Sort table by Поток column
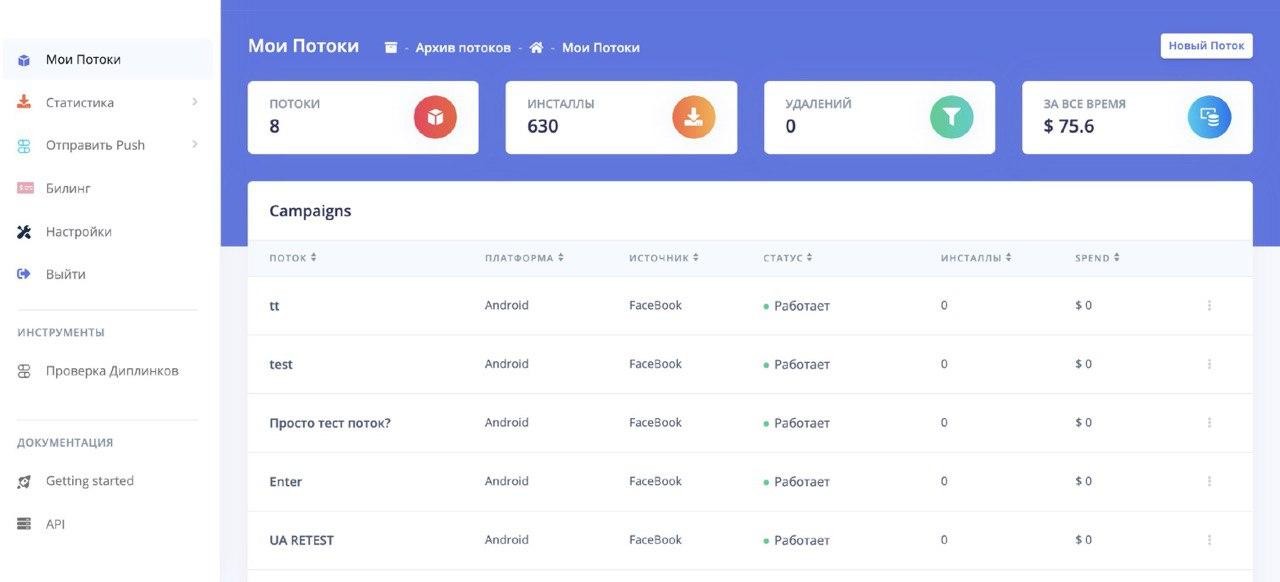Viewport: 1280px width, 582px height. (x=293, y=258)
